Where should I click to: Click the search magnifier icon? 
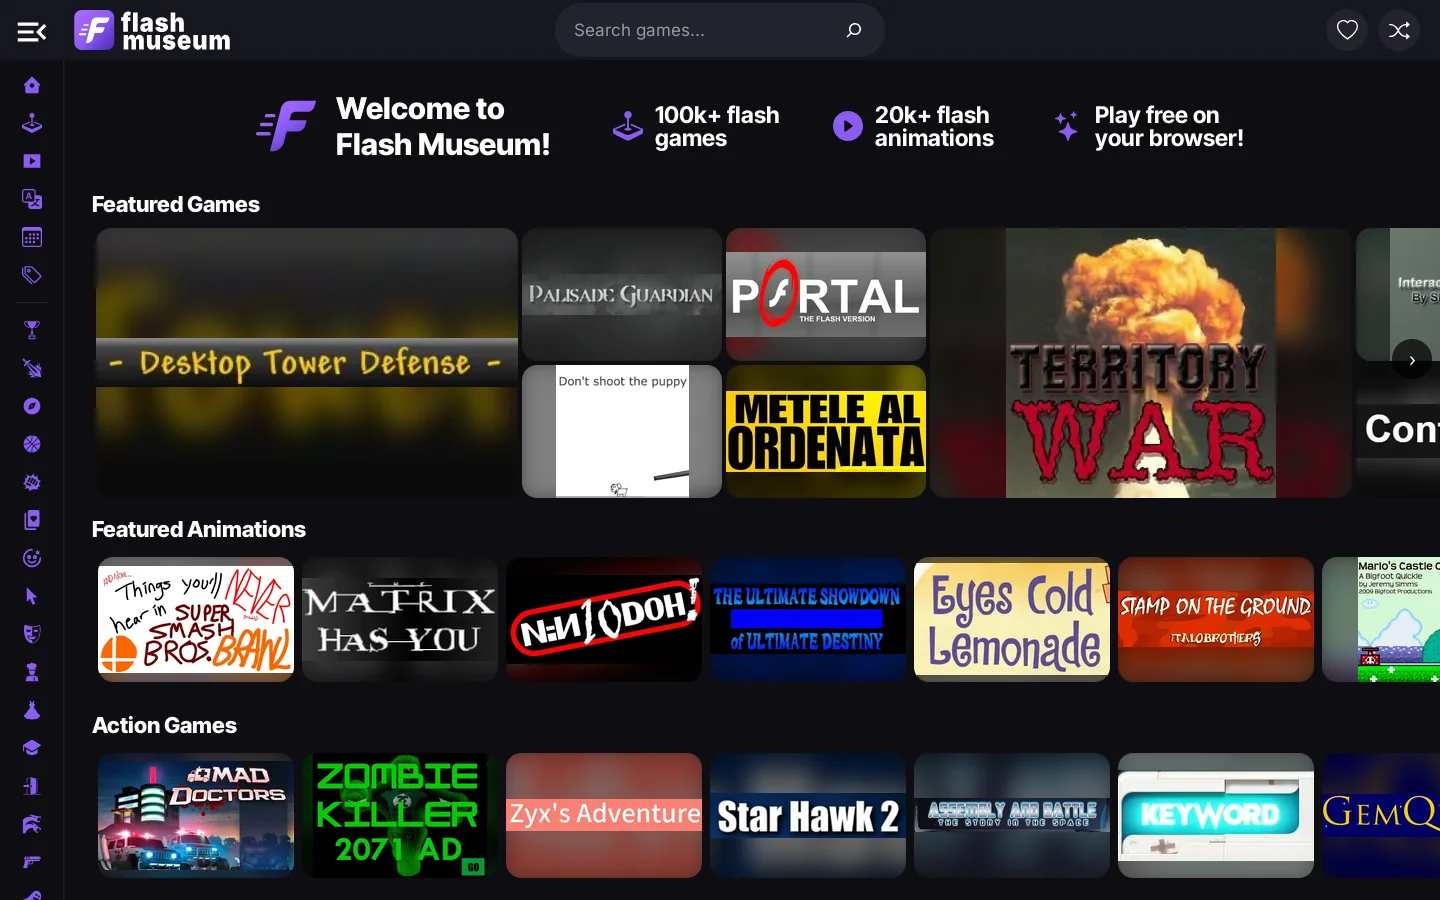pyautogui.click(x=854, y=30)
